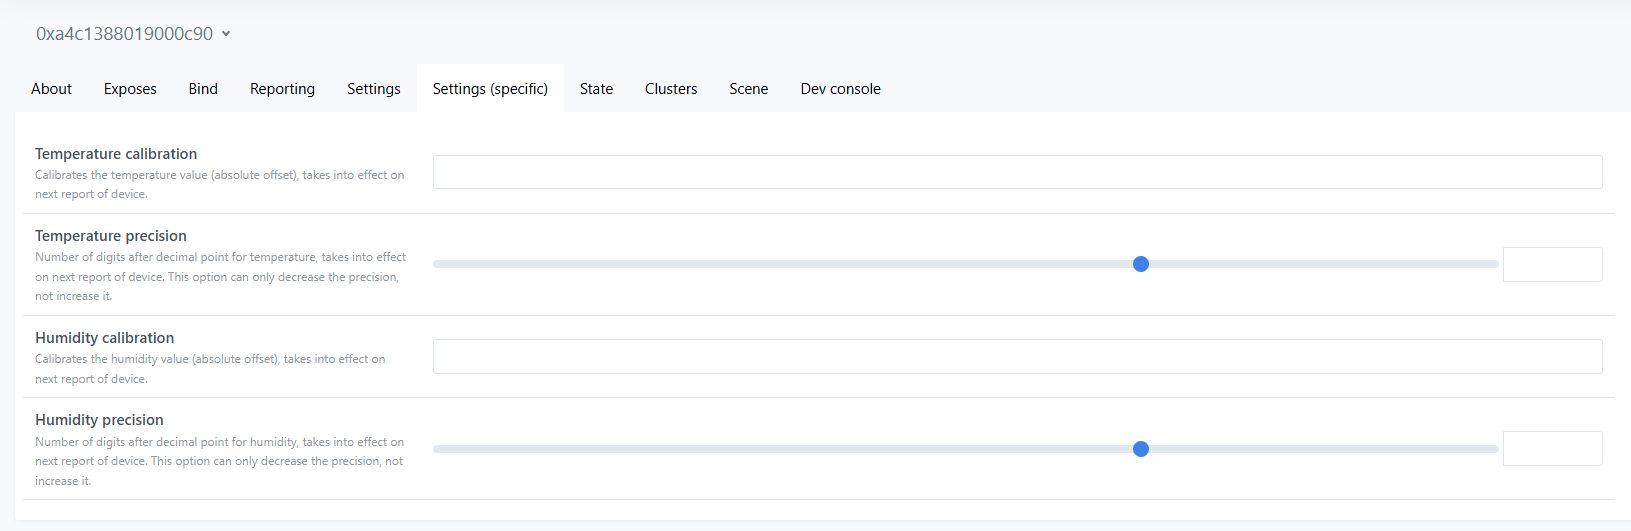This screenshot has height=531, width=1631.
Task: Click the Temperature calibration label
Action: pyautogui.click(x=116, y=154)
